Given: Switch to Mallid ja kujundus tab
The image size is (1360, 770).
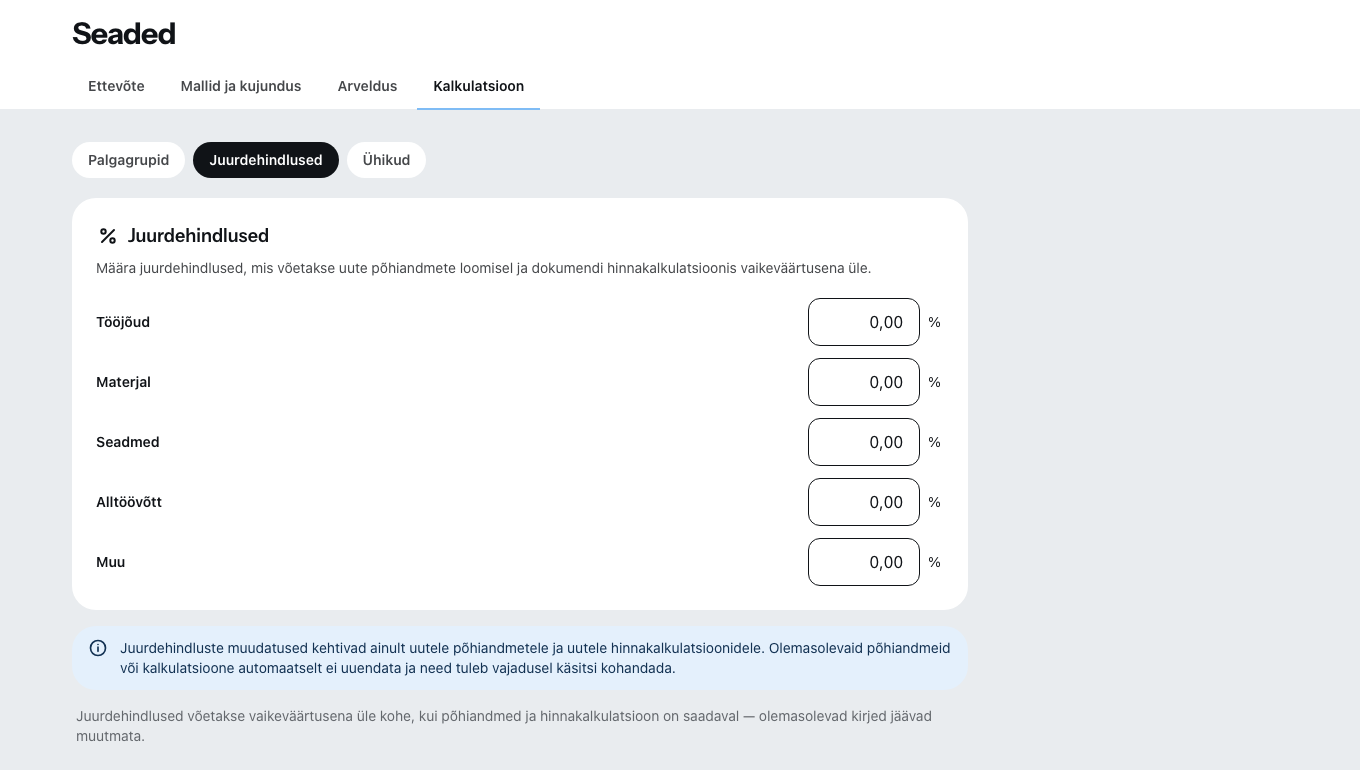Looking at the screenshot, I should tap(241, 86).
